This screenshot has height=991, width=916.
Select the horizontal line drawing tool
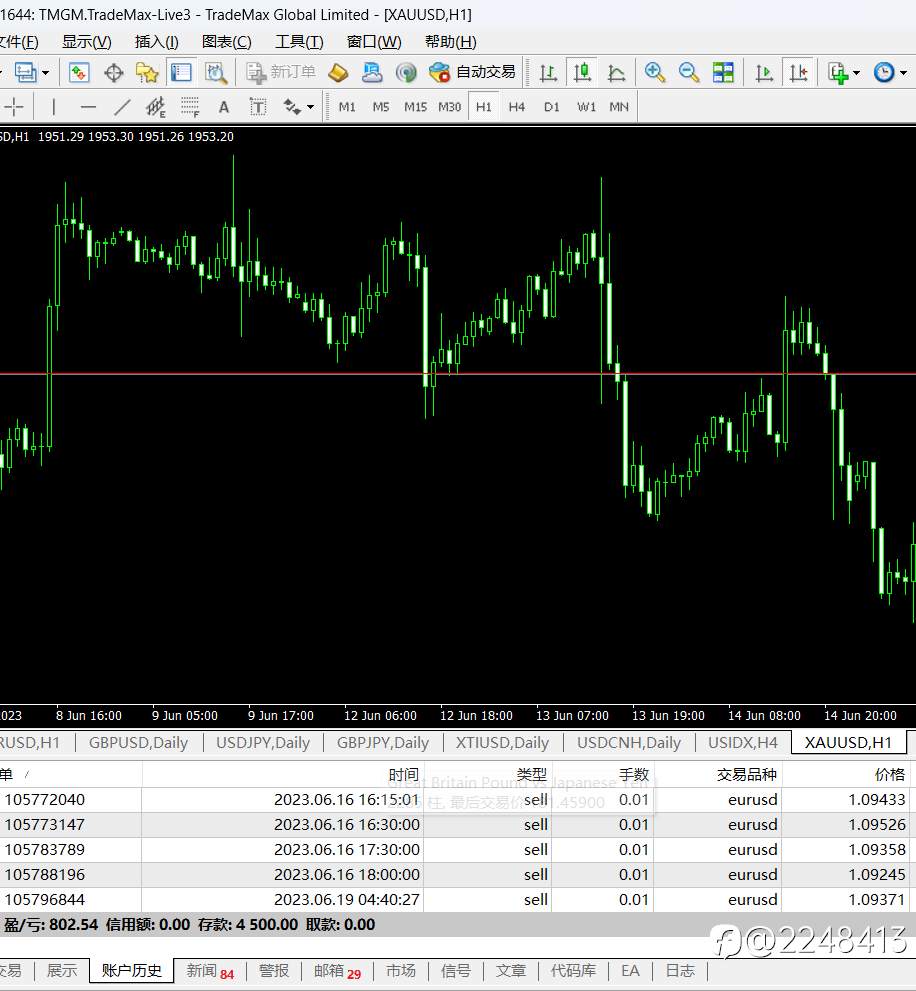88,107
